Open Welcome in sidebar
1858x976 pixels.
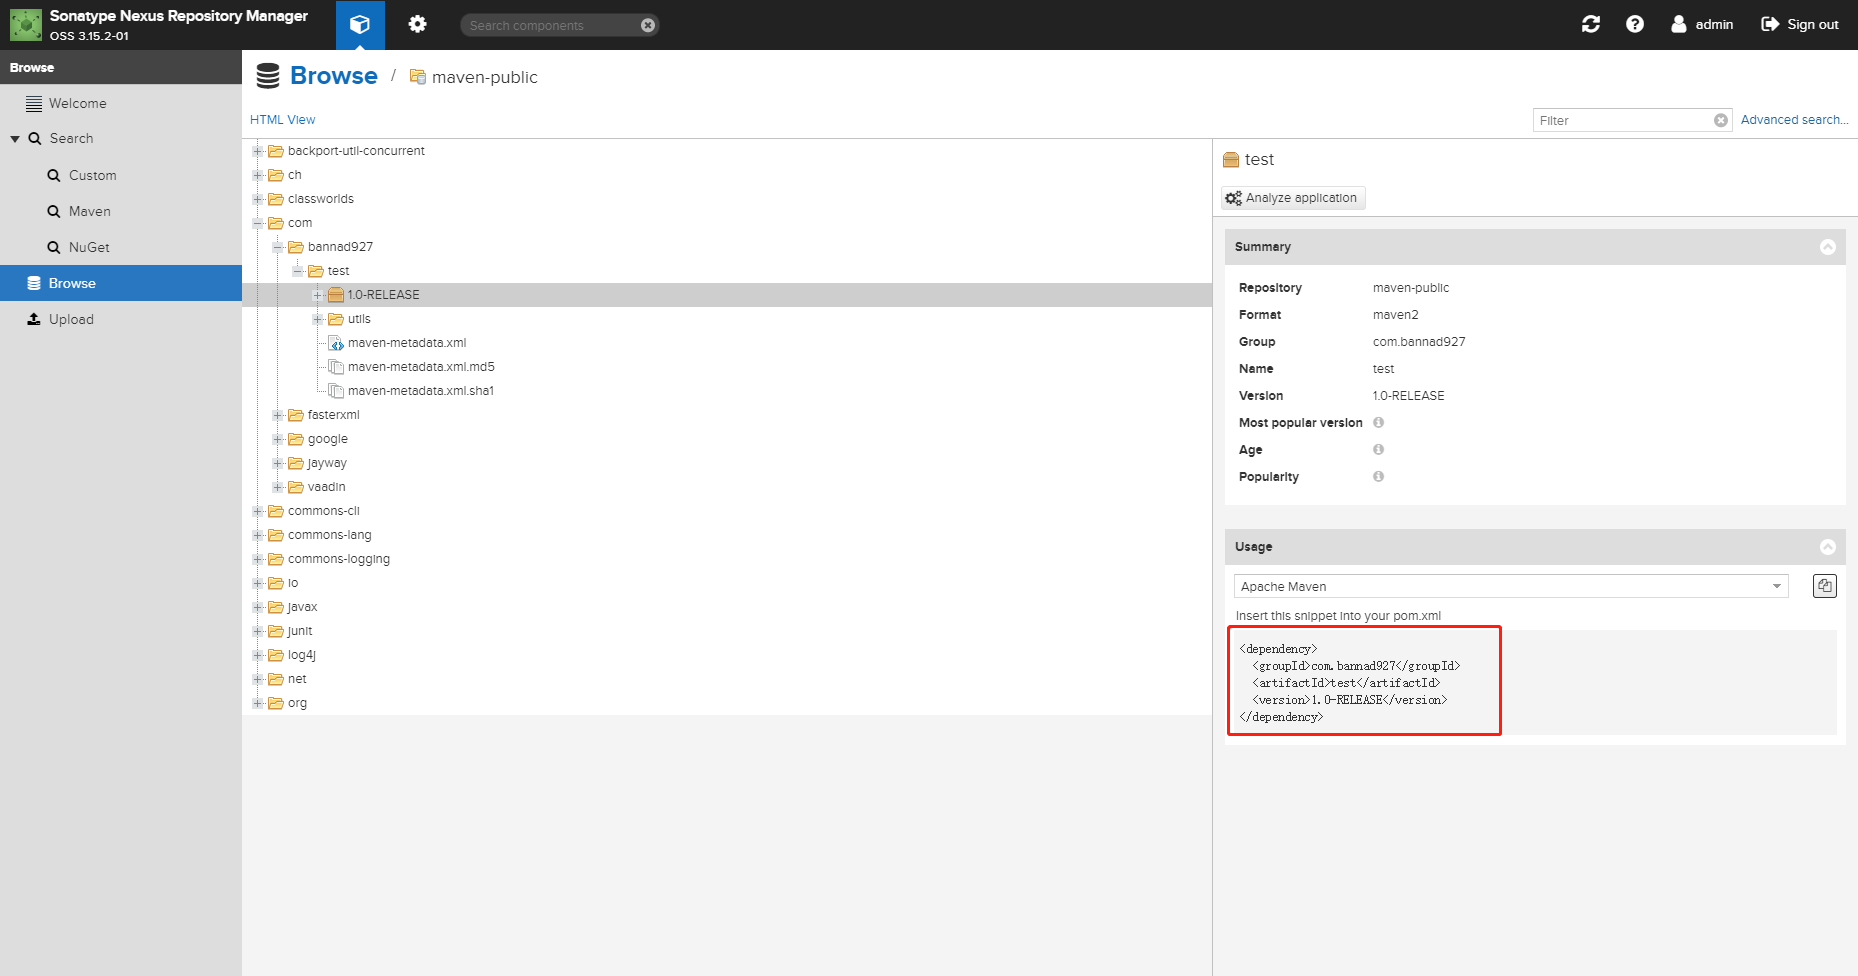77,103
